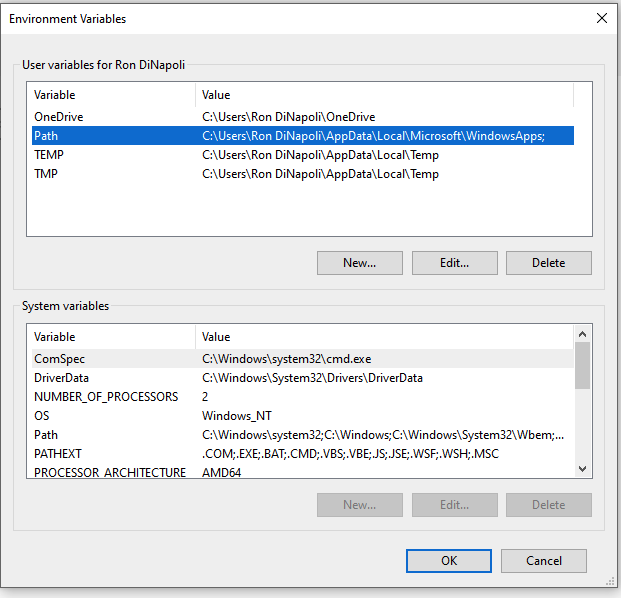This screenshot has height=598, width=621.
Task: Close the Environment Variables dialog
Action: click(601, 18)
